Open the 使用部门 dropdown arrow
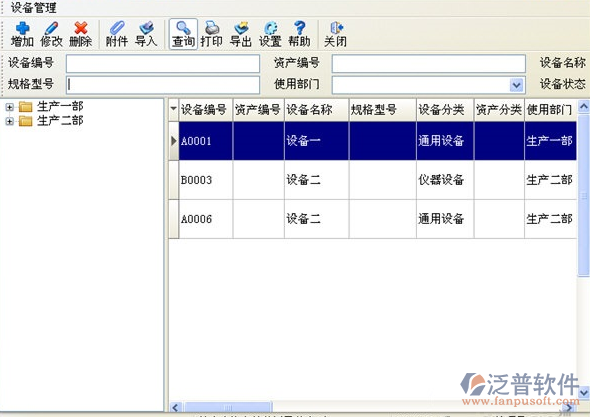The height and width of the screenshot is (417, 590). 517,85
